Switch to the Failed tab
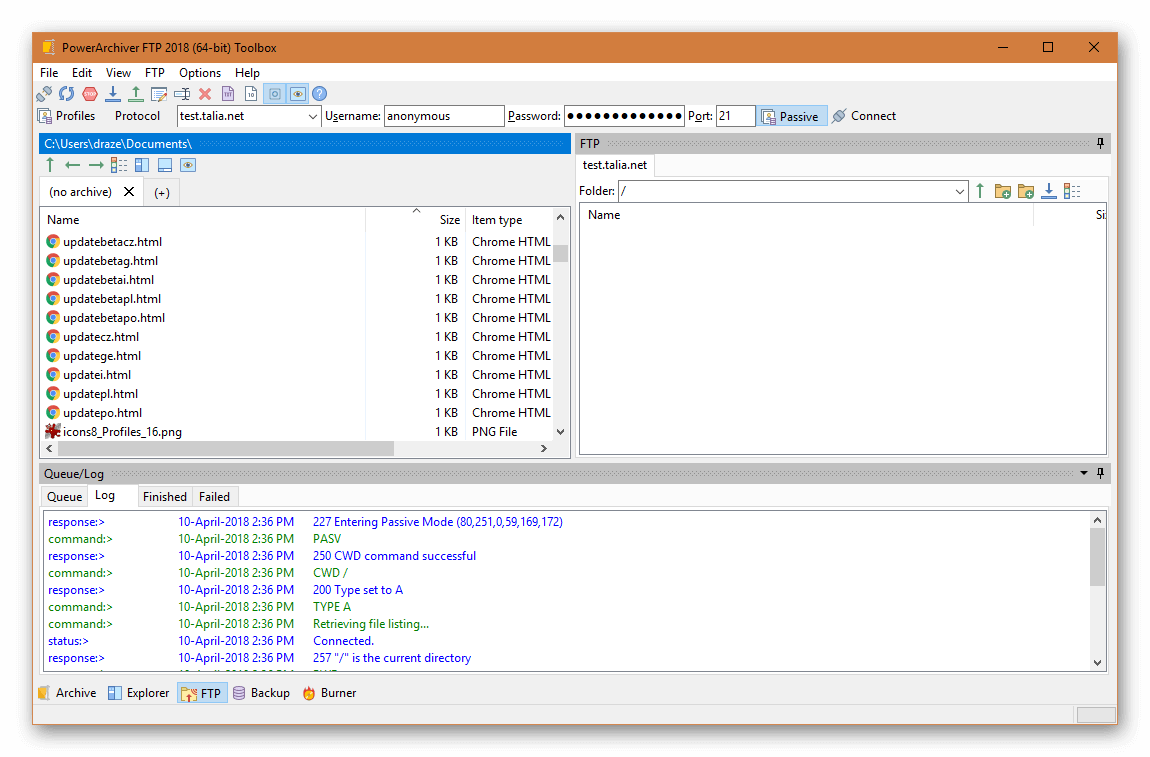The image size is (1150, 757). [214, 497]
